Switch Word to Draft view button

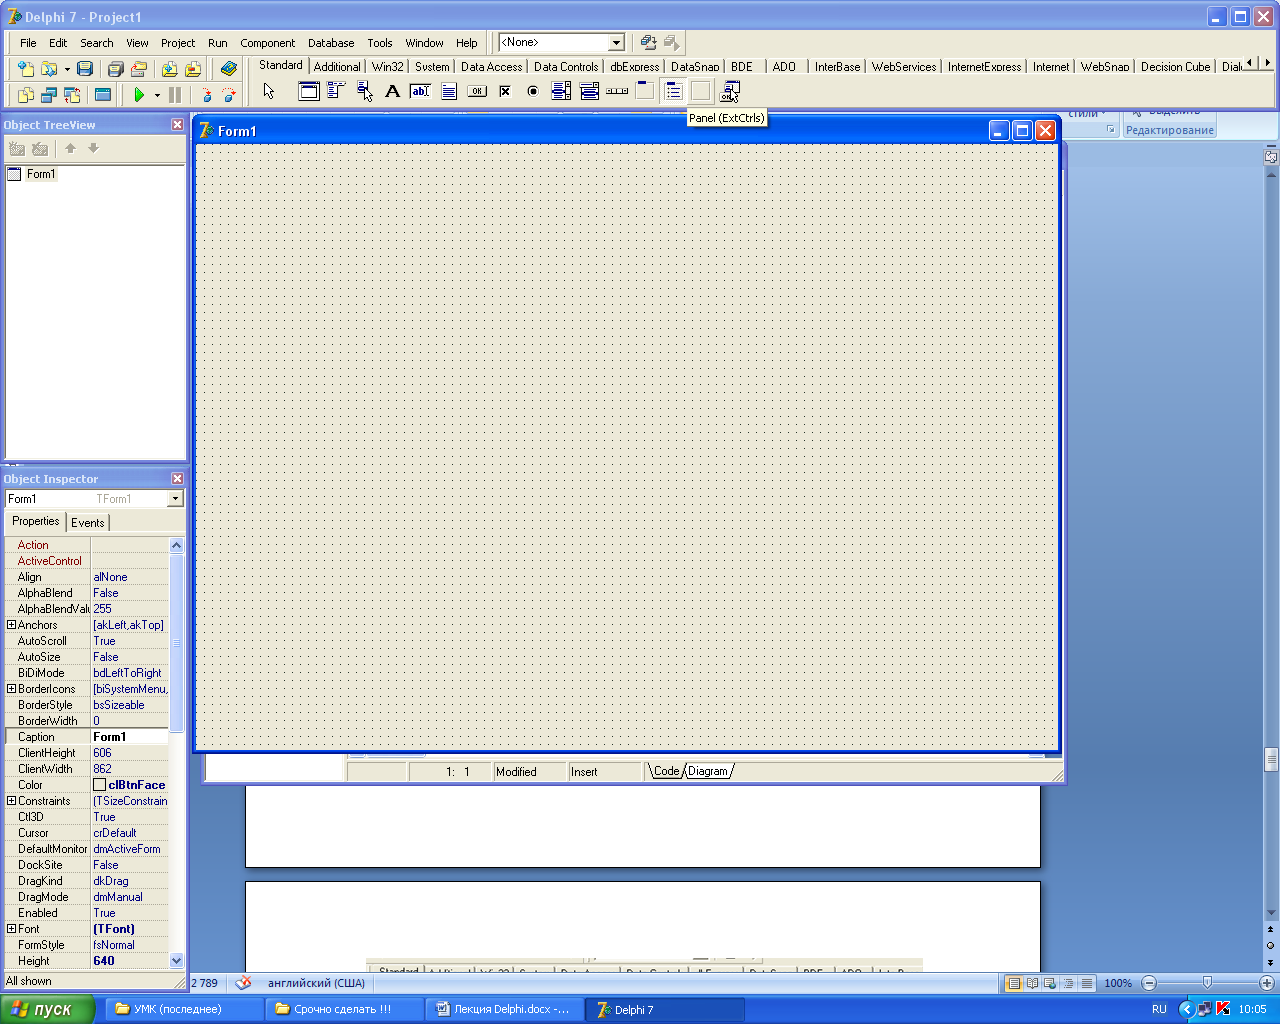(1087, 983)
